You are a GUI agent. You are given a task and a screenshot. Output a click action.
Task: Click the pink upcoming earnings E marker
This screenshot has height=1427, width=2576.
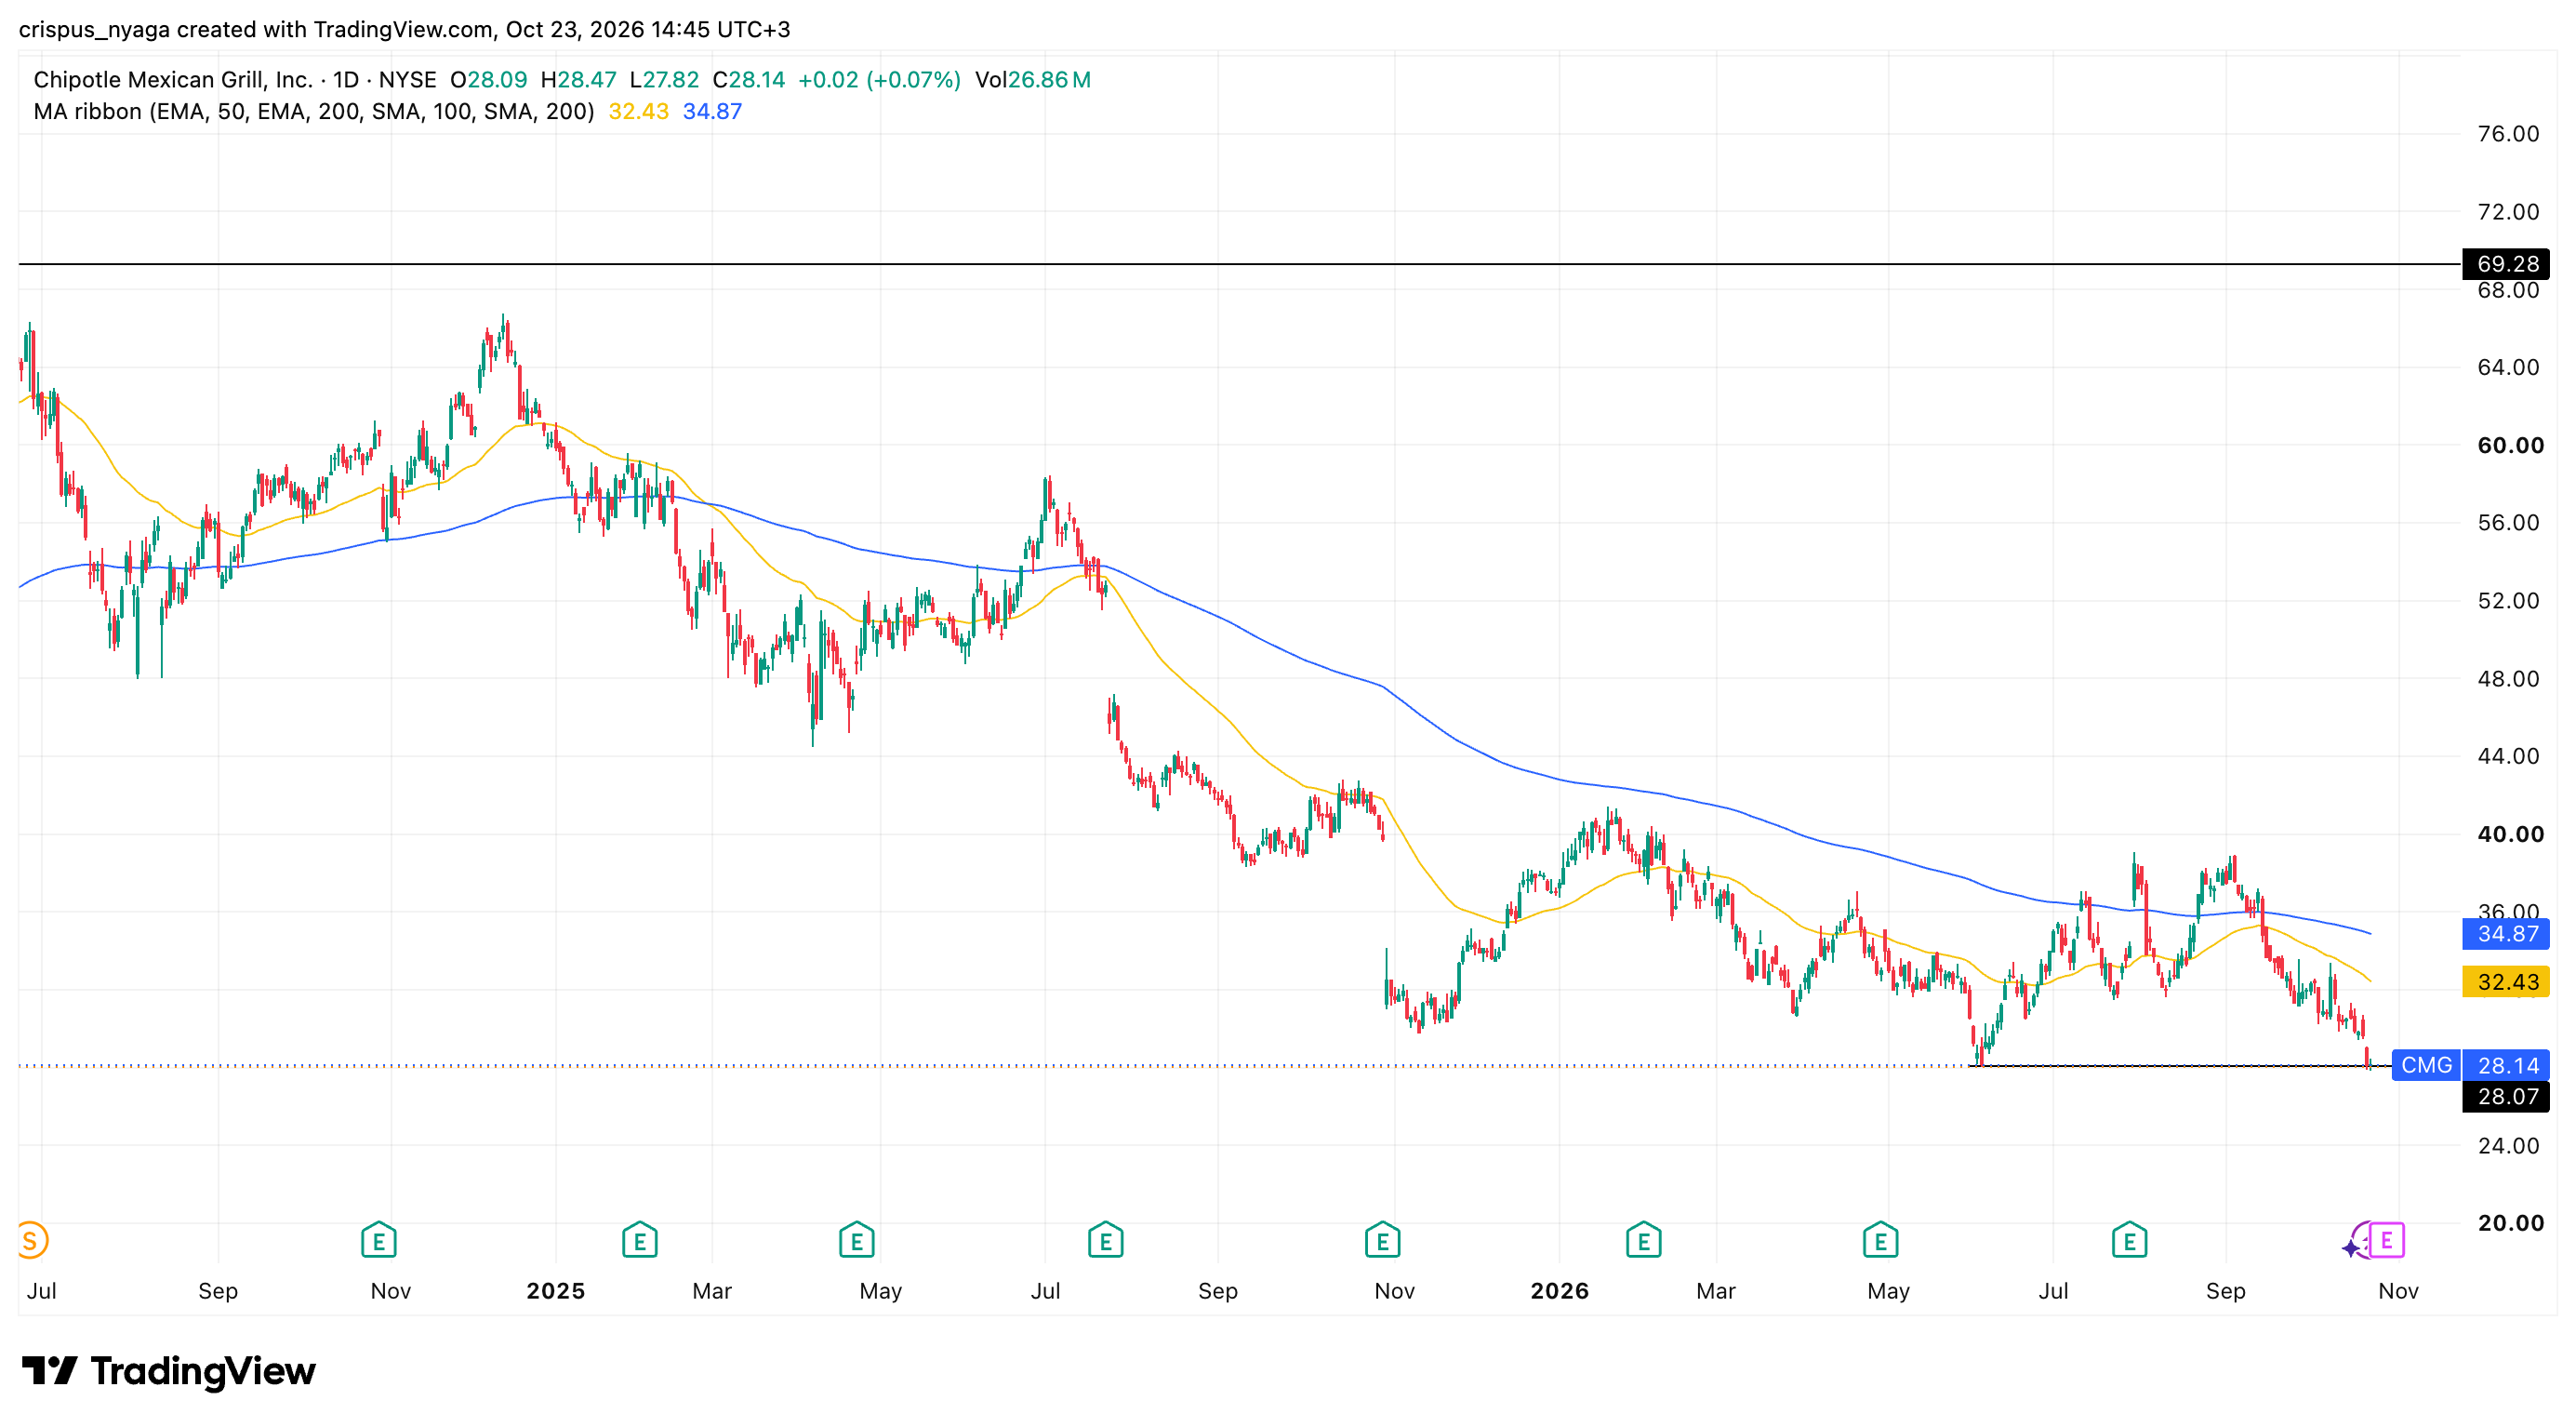coord(2387,1241)
